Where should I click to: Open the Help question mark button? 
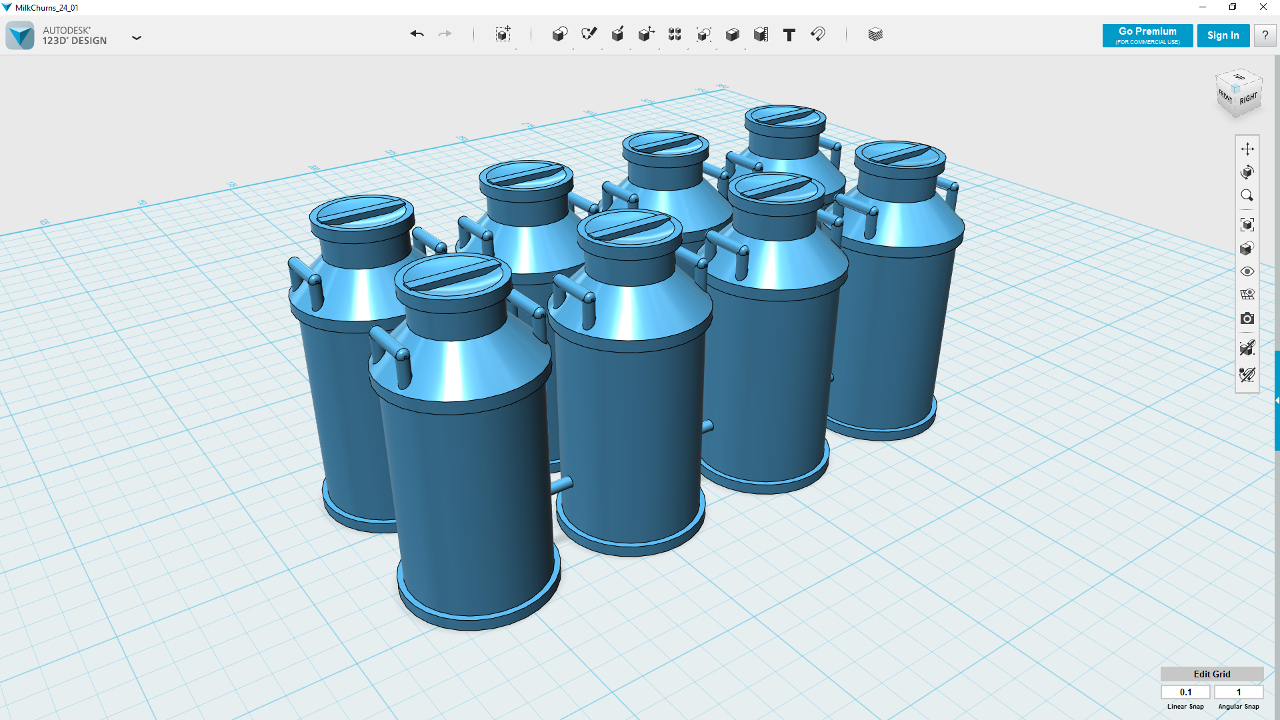(x=1265, y=35)
